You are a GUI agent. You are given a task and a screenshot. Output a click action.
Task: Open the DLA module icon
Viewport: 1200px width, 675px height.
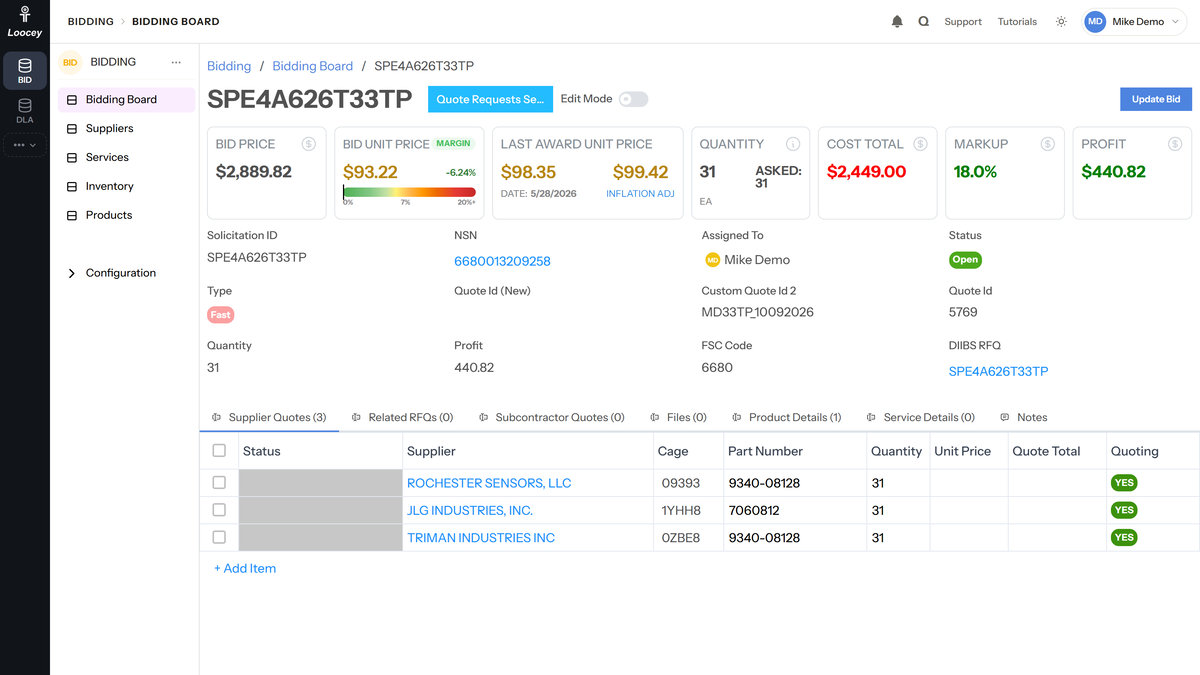[25, 111]
